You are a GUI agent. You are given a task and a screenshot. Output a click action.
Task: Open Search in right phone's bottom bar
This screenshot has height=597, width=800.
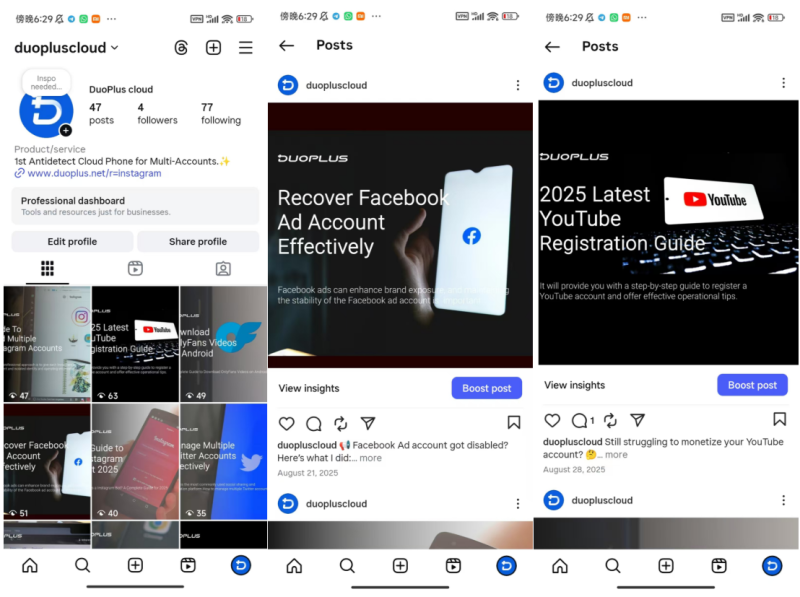click(613, 566)
